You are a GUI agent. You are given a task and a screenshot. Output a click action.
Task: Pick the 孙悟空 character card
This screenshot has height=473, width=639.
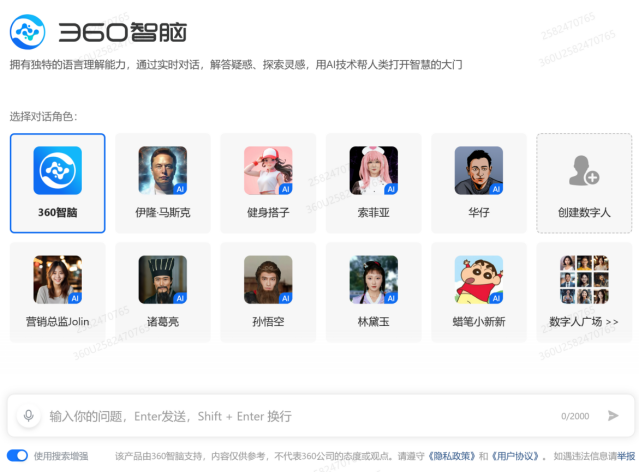coord(268,292)
